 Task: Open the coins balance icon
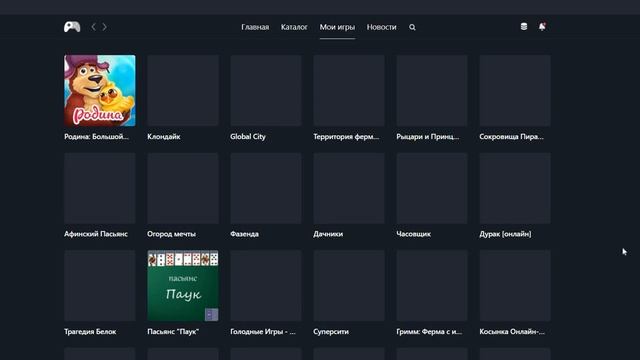(x=524, y=27)
